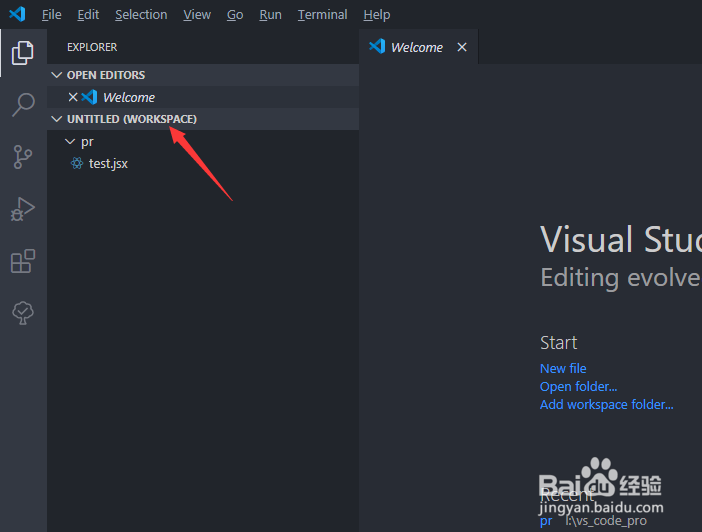Viewport: 702px width, 532px height.
Task: Open the Explorer view in activity bar
Action: (x=22, y=53)
